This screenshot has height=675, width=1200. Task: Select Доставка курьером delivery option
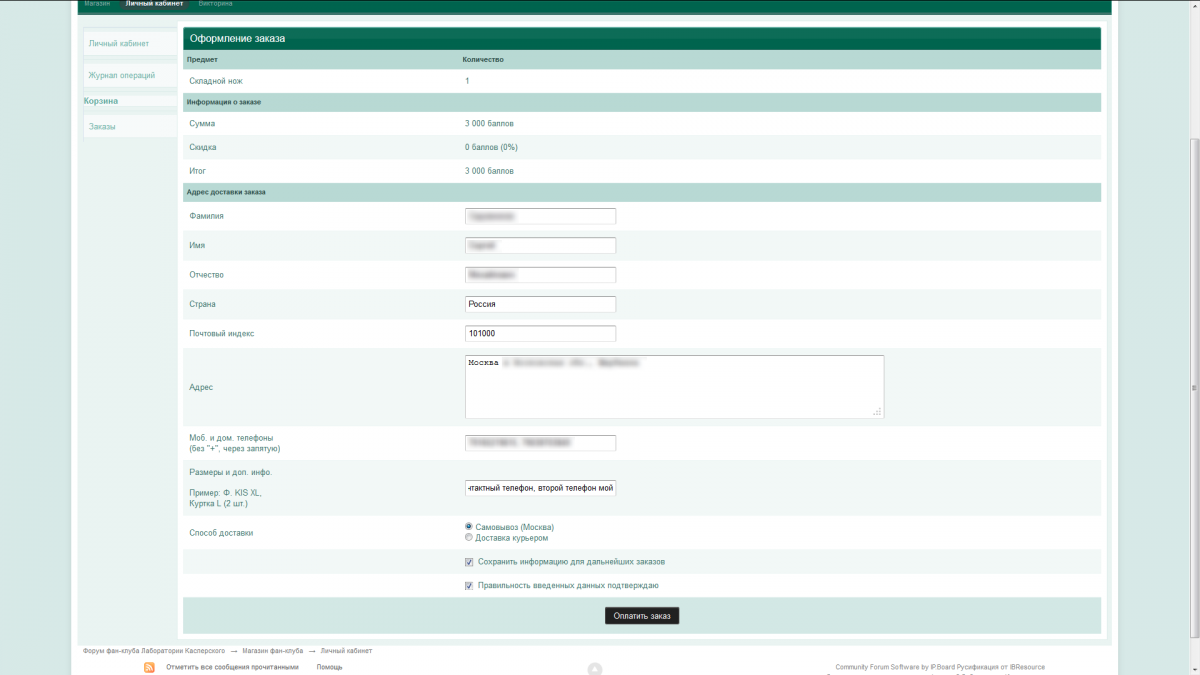click(469, 538)
